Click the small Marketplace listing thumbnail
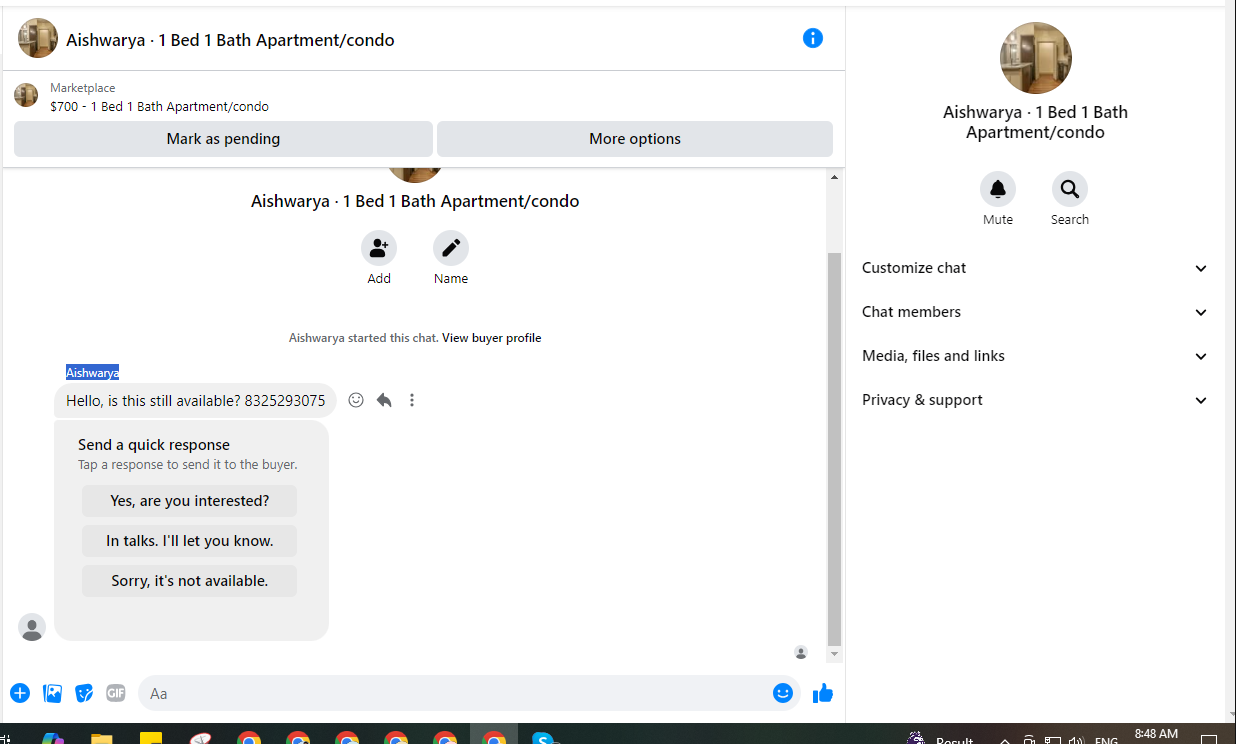This screenshot has height=744, width=1236. point(26,96)
